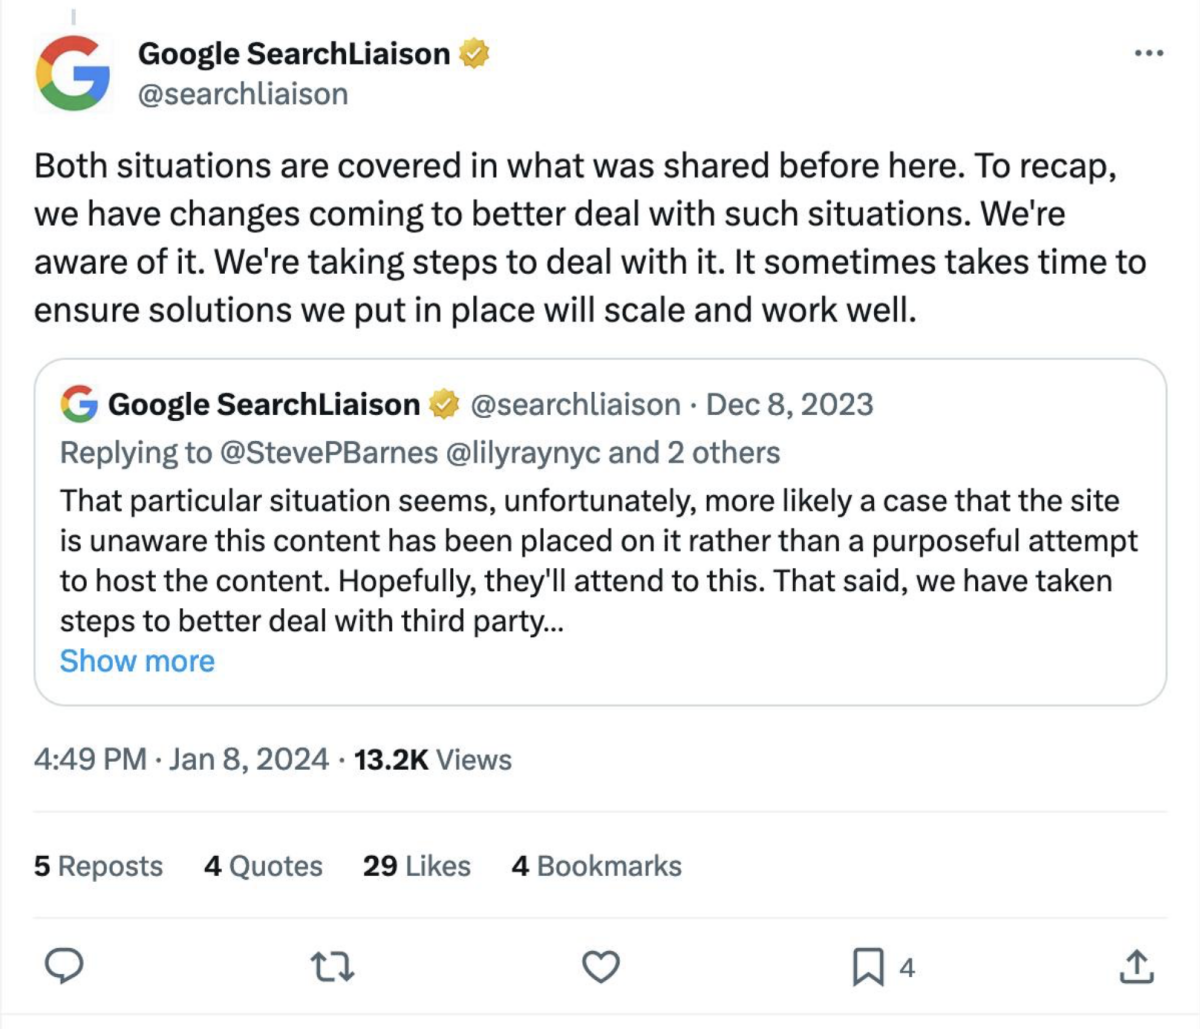The width and height of the screenshot is (1200, 1029).
Task: View the 4 Quotes list
Action: [x=263, y=866]
